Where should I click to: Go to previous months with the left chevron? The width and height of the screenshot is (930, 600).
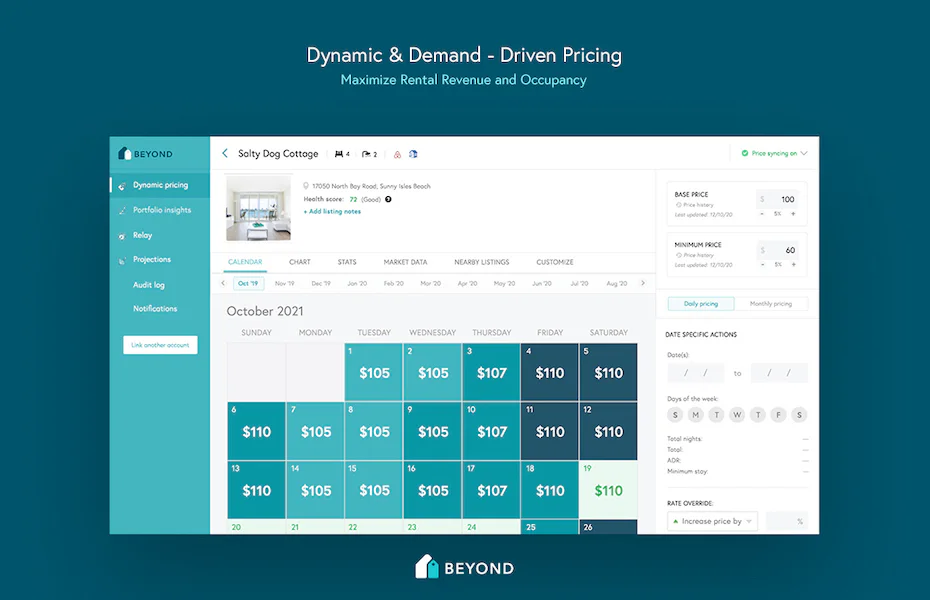223,283
